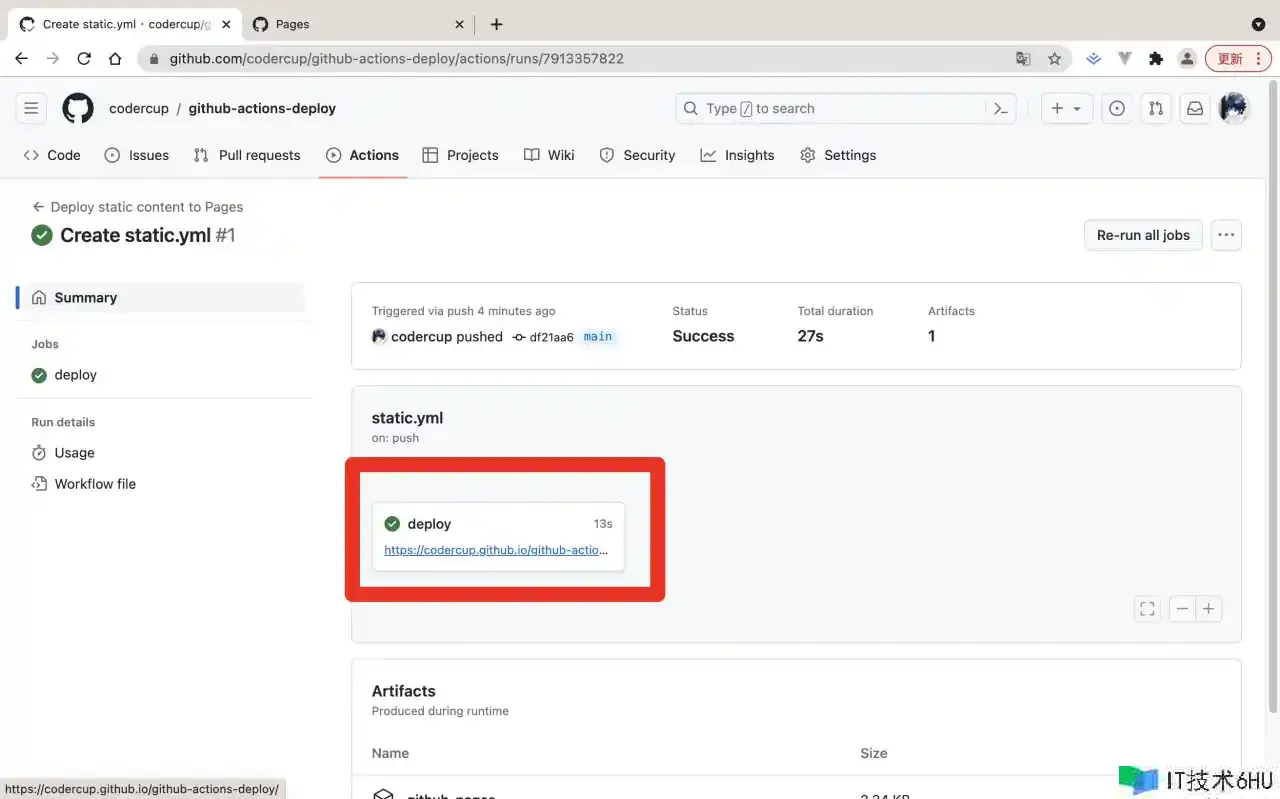Open the issues shortcut icon in header
Image resolution: width=1280 pixels, height=799 pixels.
click(1117, 108)
